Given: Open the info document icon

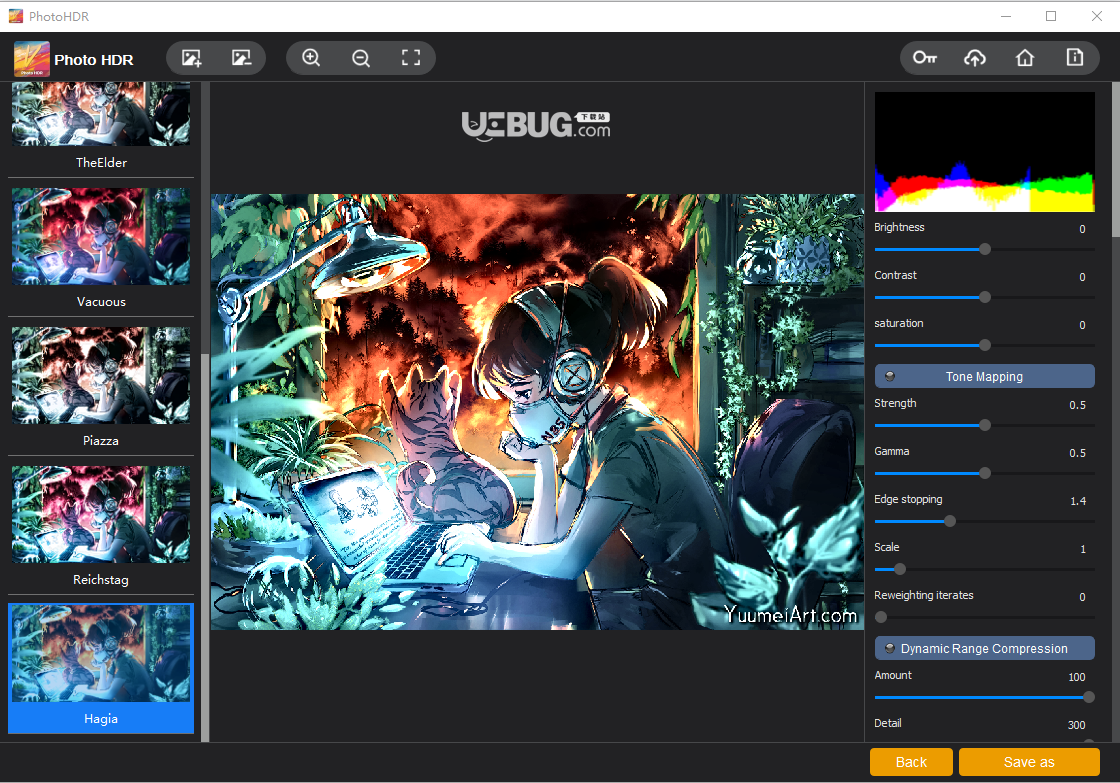Looking at the screenshot, I should [1074, 58].
